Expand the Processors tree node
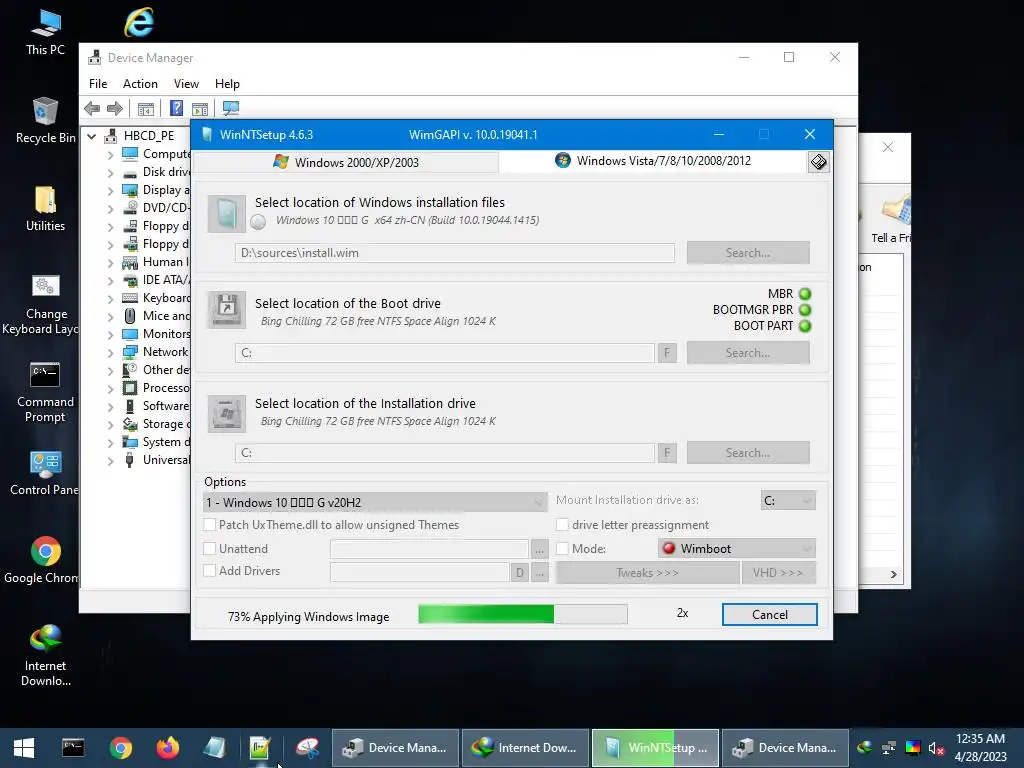Image resolution: width=1024 pixels, height=768 pixels. pyautogui.click(x=110, y=389)
